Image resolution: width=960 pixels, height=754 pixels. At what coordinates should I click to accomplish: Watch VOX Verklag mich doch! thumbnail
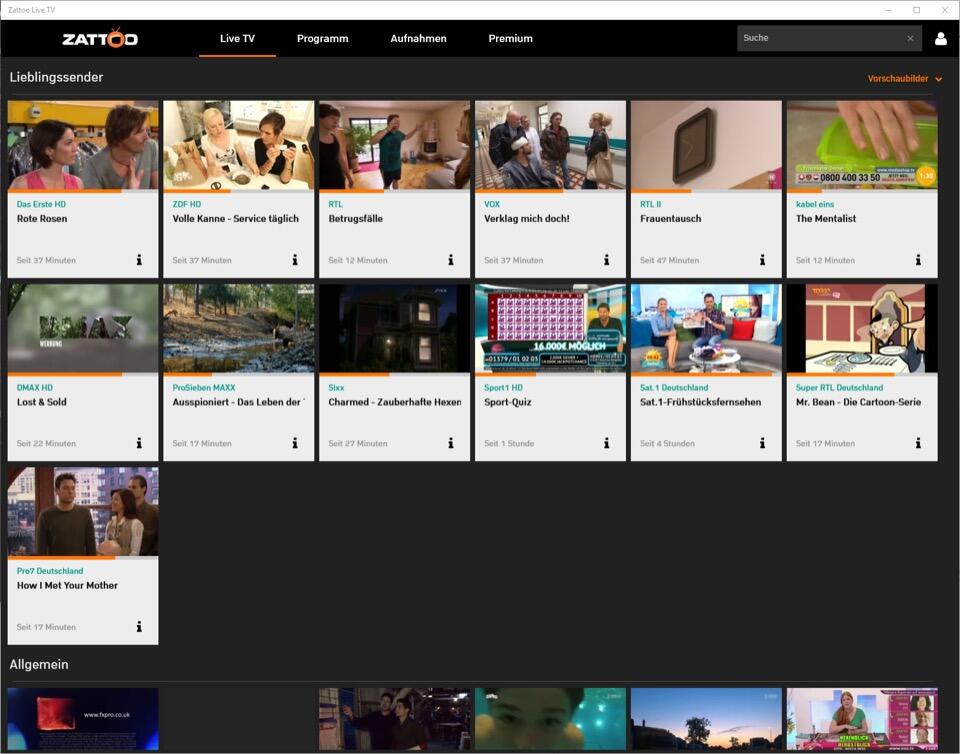[x=550, y=145]
